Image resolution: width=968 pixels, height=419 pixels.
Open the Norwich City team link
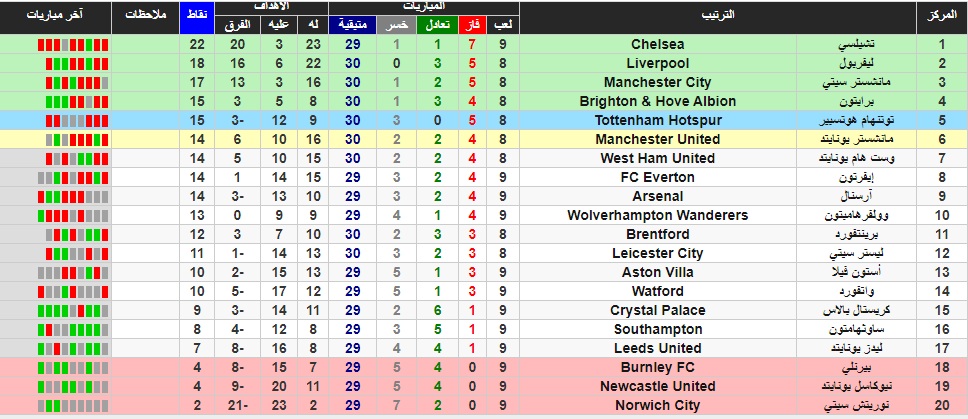coord(657,405)
